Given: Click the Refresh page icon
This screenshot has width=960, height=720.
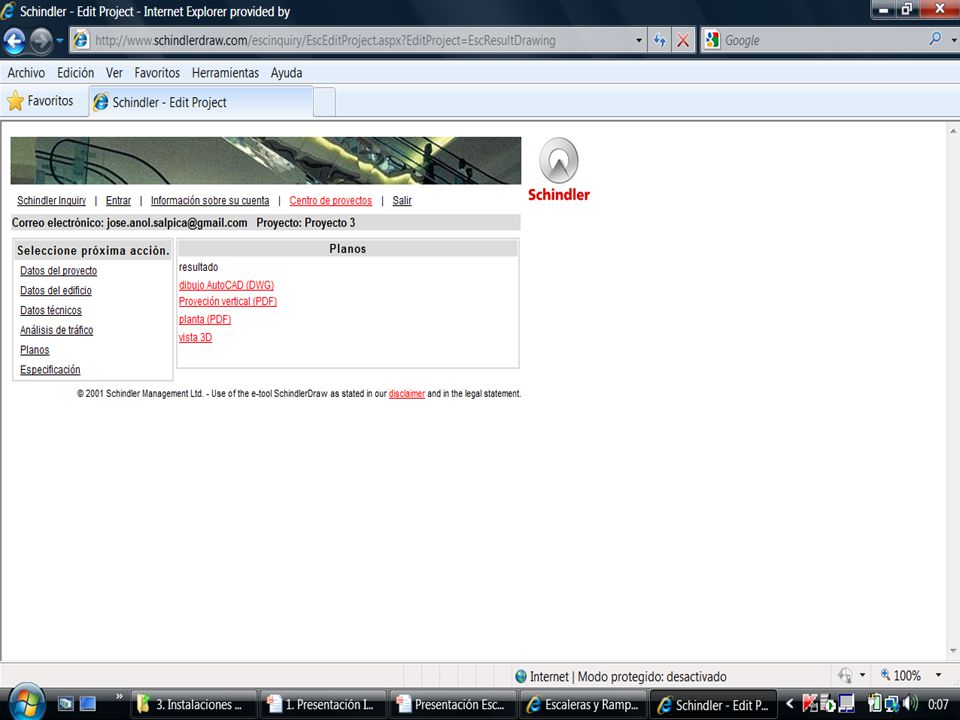Looking at the screenshot, I should point(659,40).
